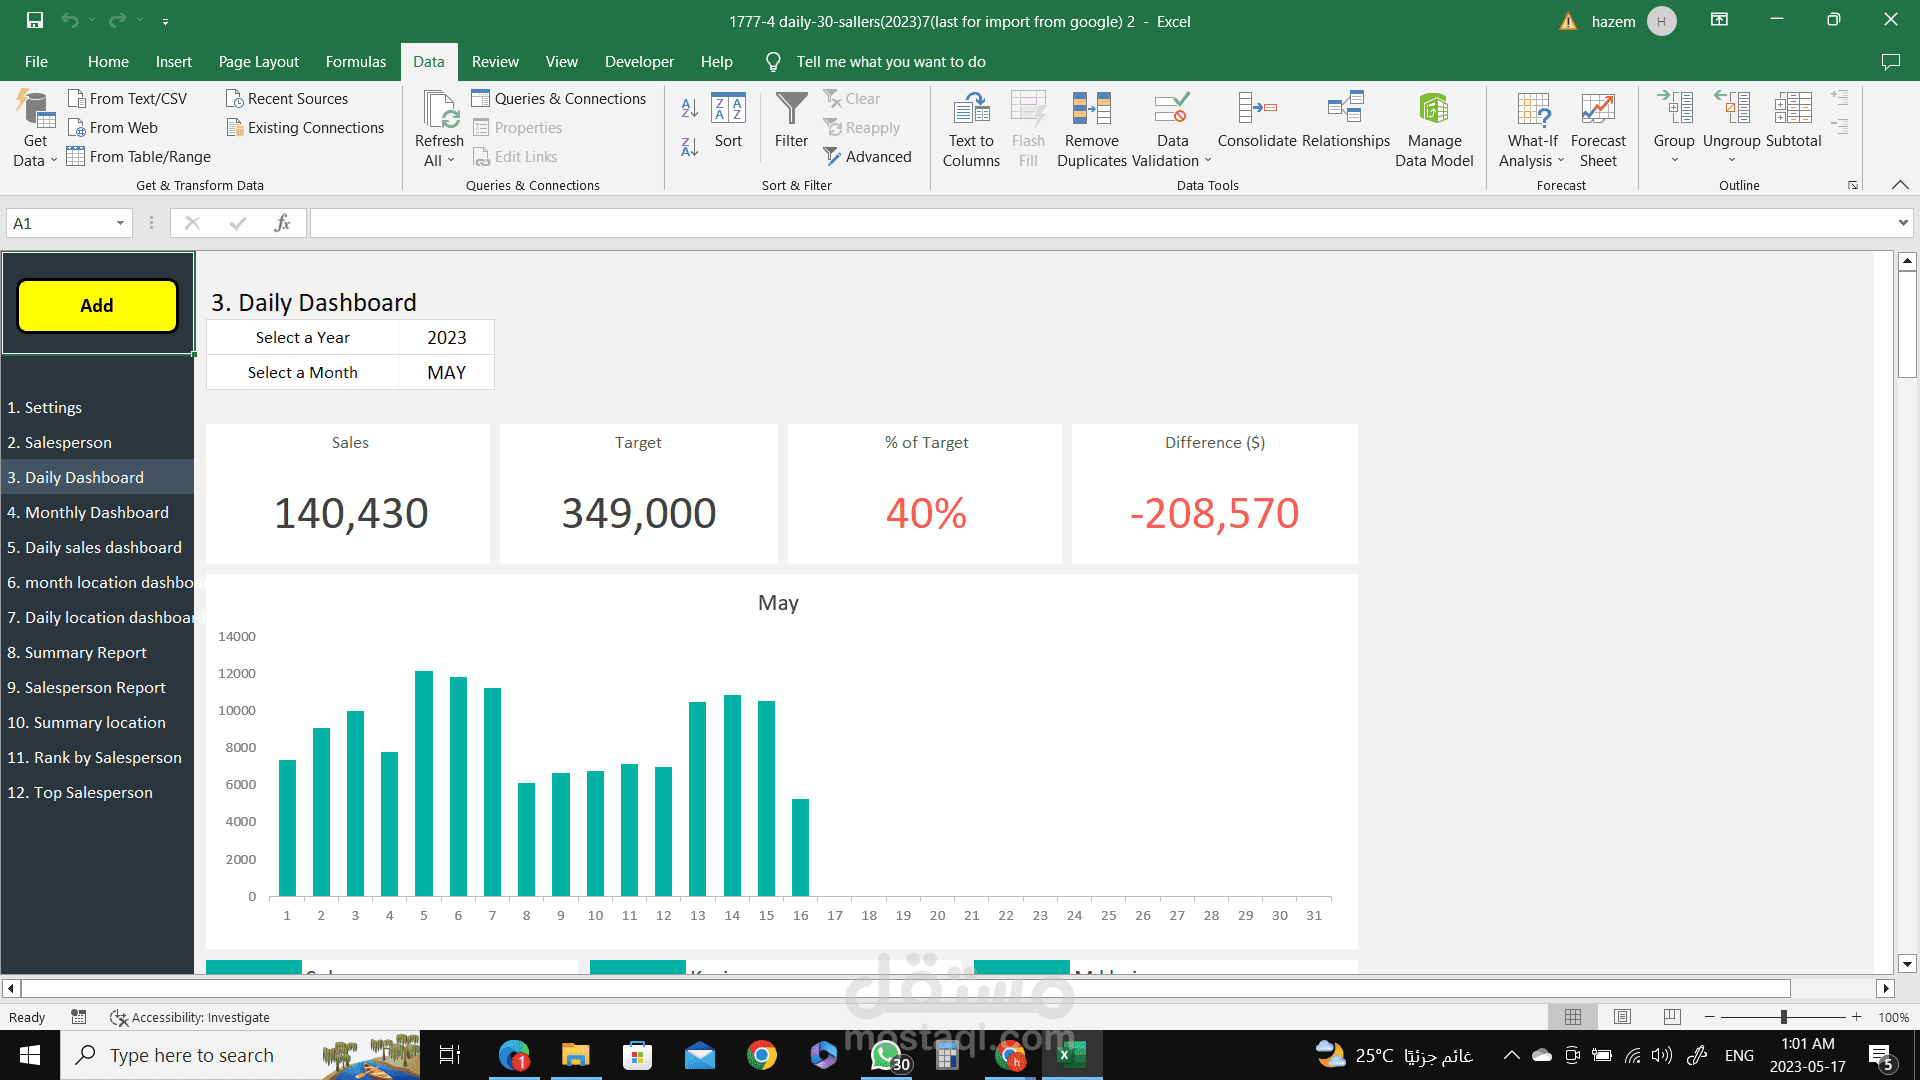Switch to the Insert tab

[x=173, y=62]
